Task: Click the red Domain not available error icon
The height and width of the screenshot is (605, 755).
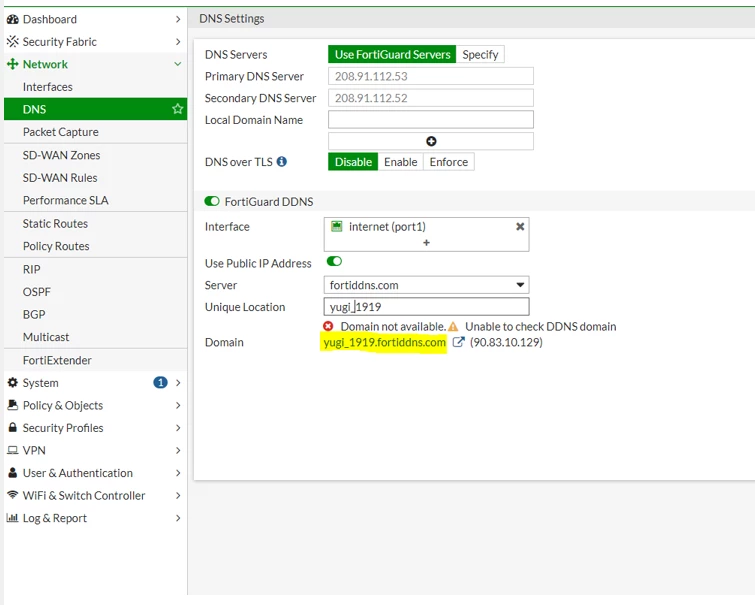Action: click(328, 327)
